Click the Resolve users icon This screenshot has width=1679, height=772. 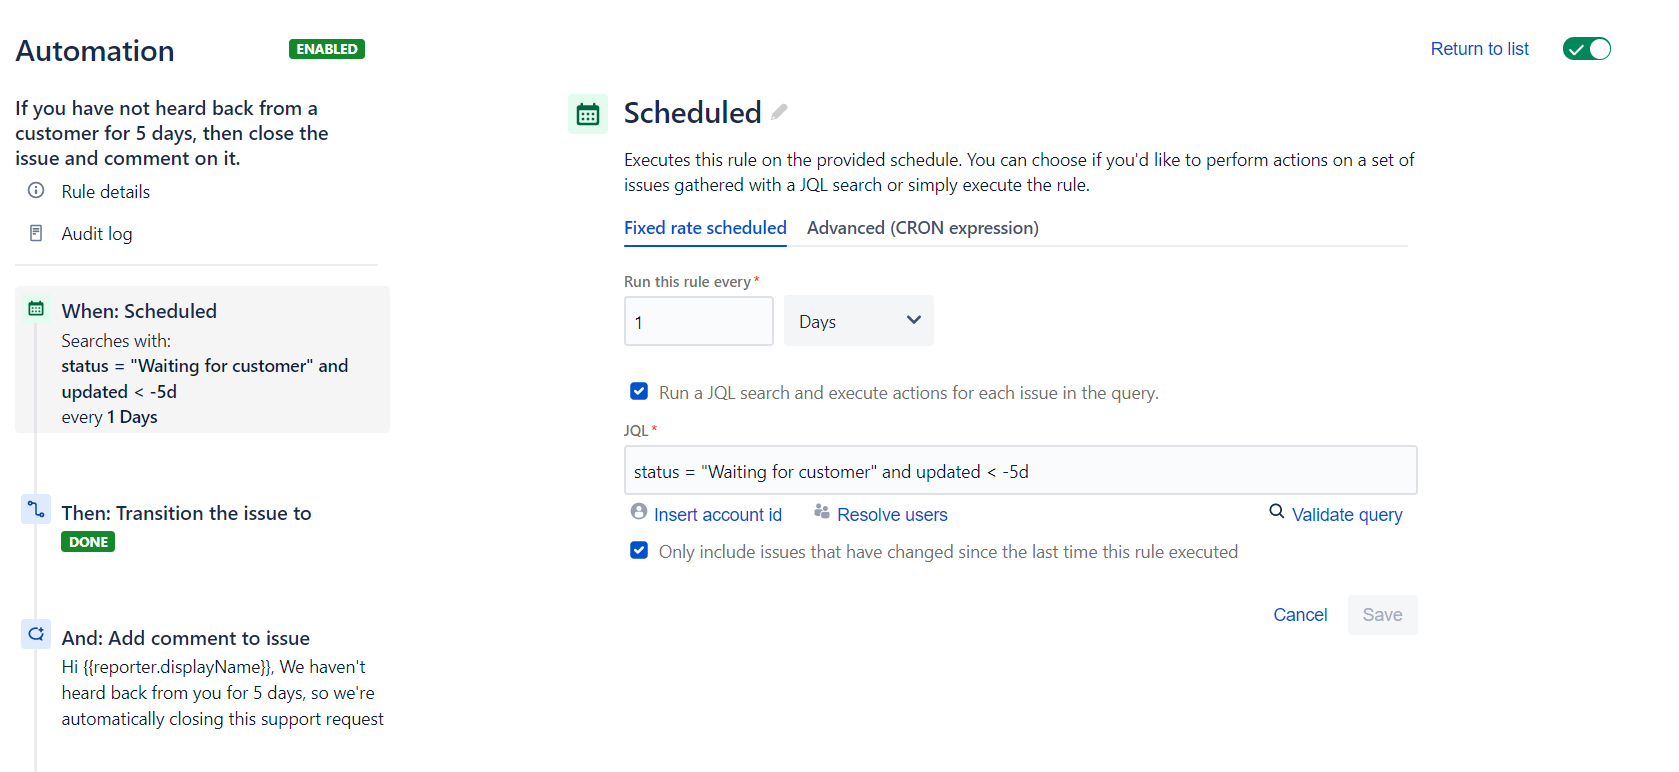pos(822,512)
